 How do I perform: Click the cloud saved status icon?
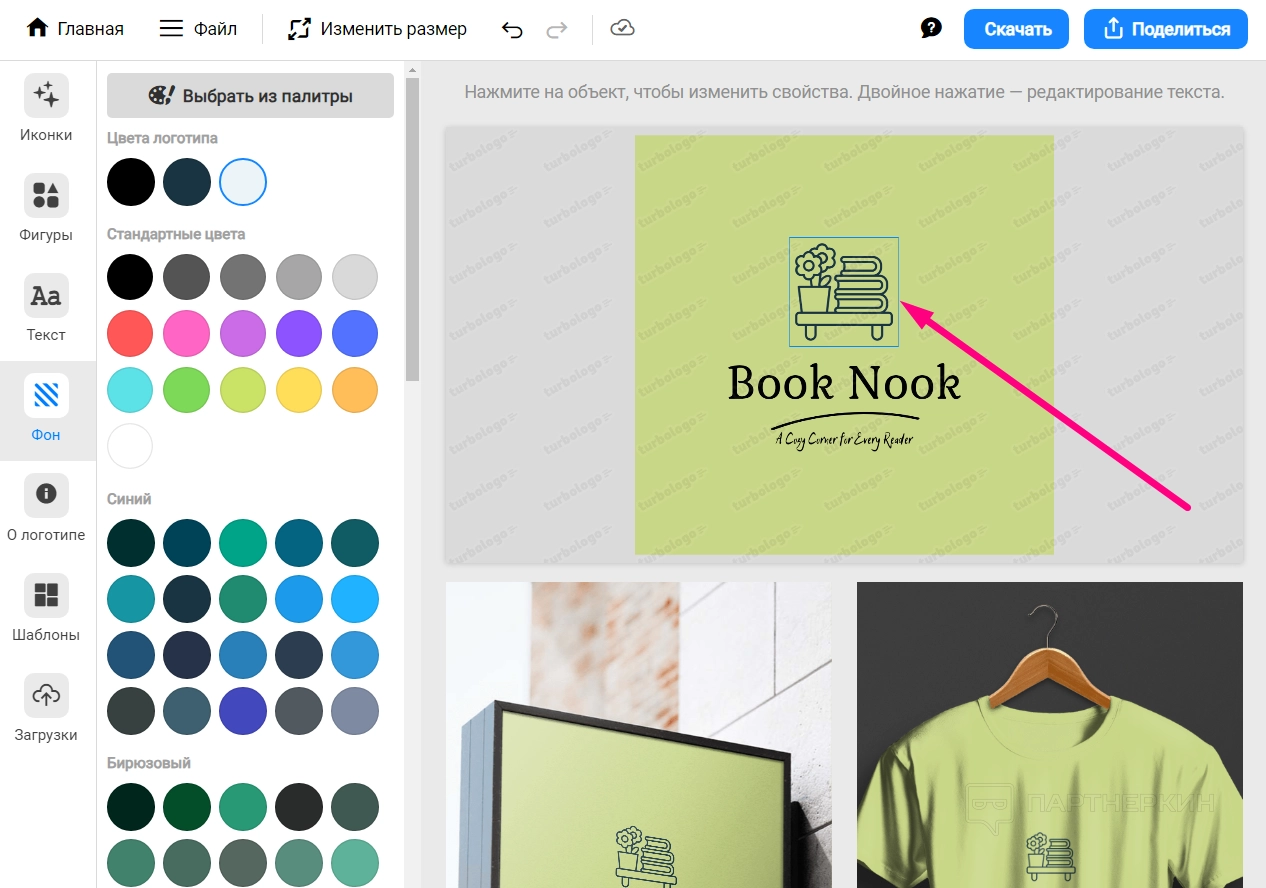pyautogui.click(x=622, y=28)
